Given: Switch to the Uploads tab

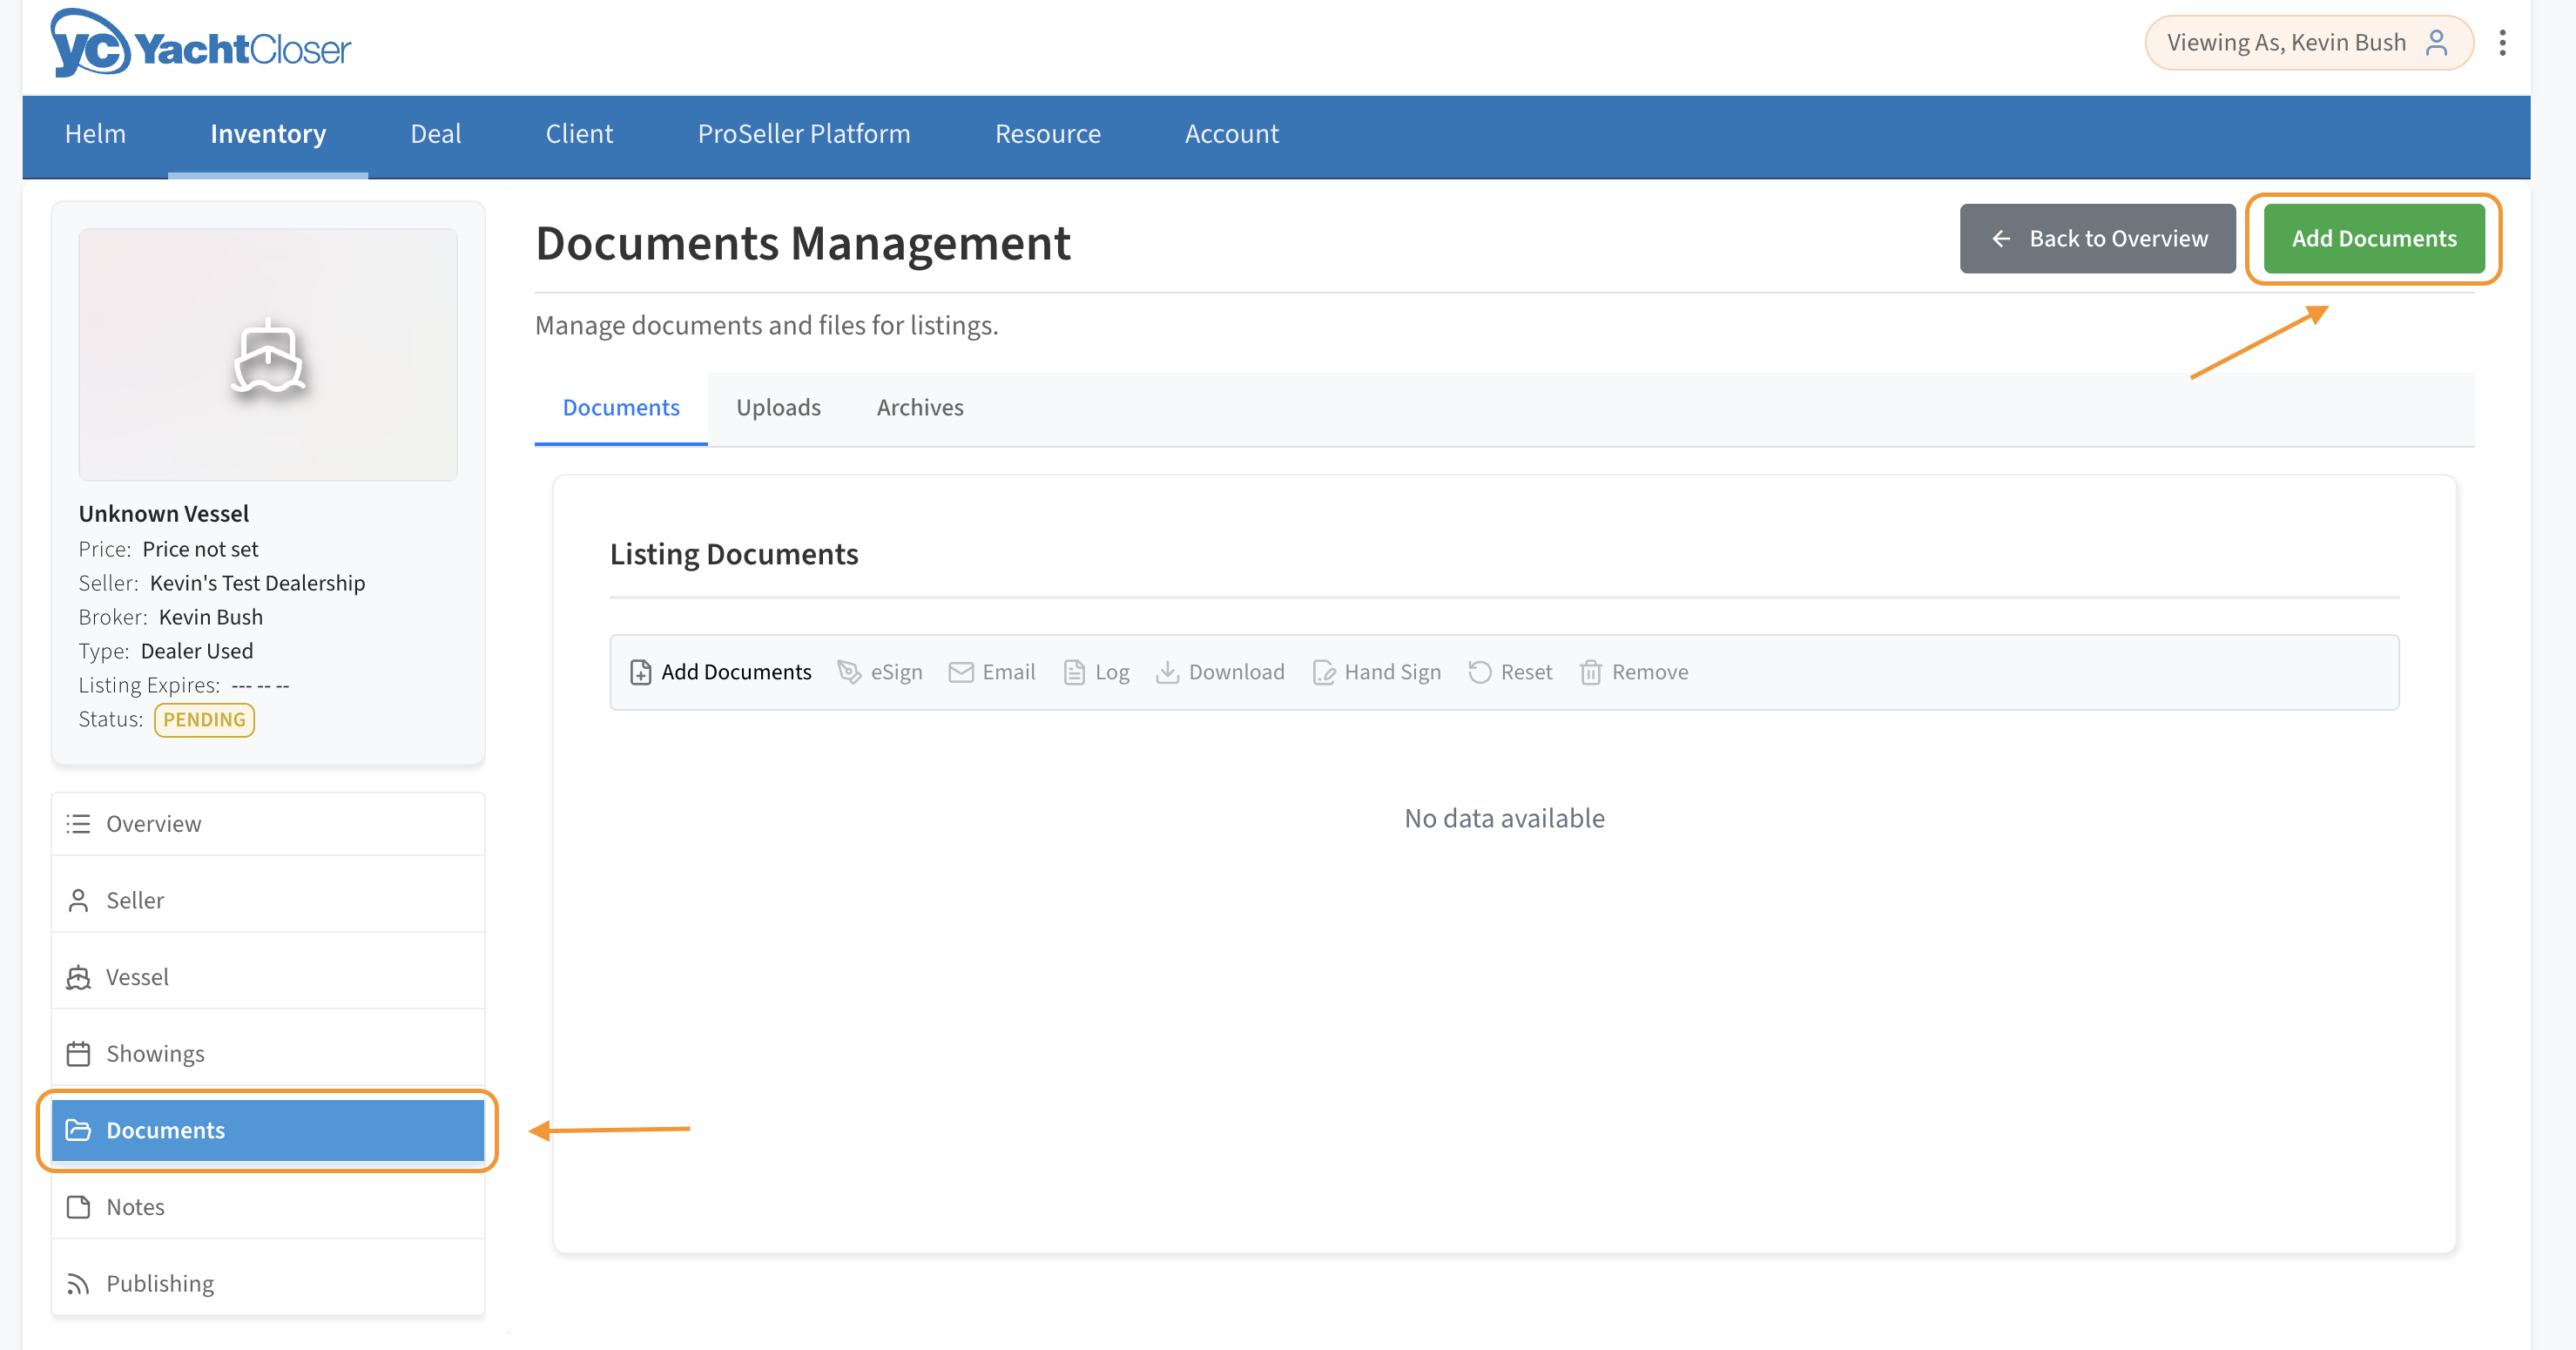Looking at the screenshot, I should tap(777, 408).
